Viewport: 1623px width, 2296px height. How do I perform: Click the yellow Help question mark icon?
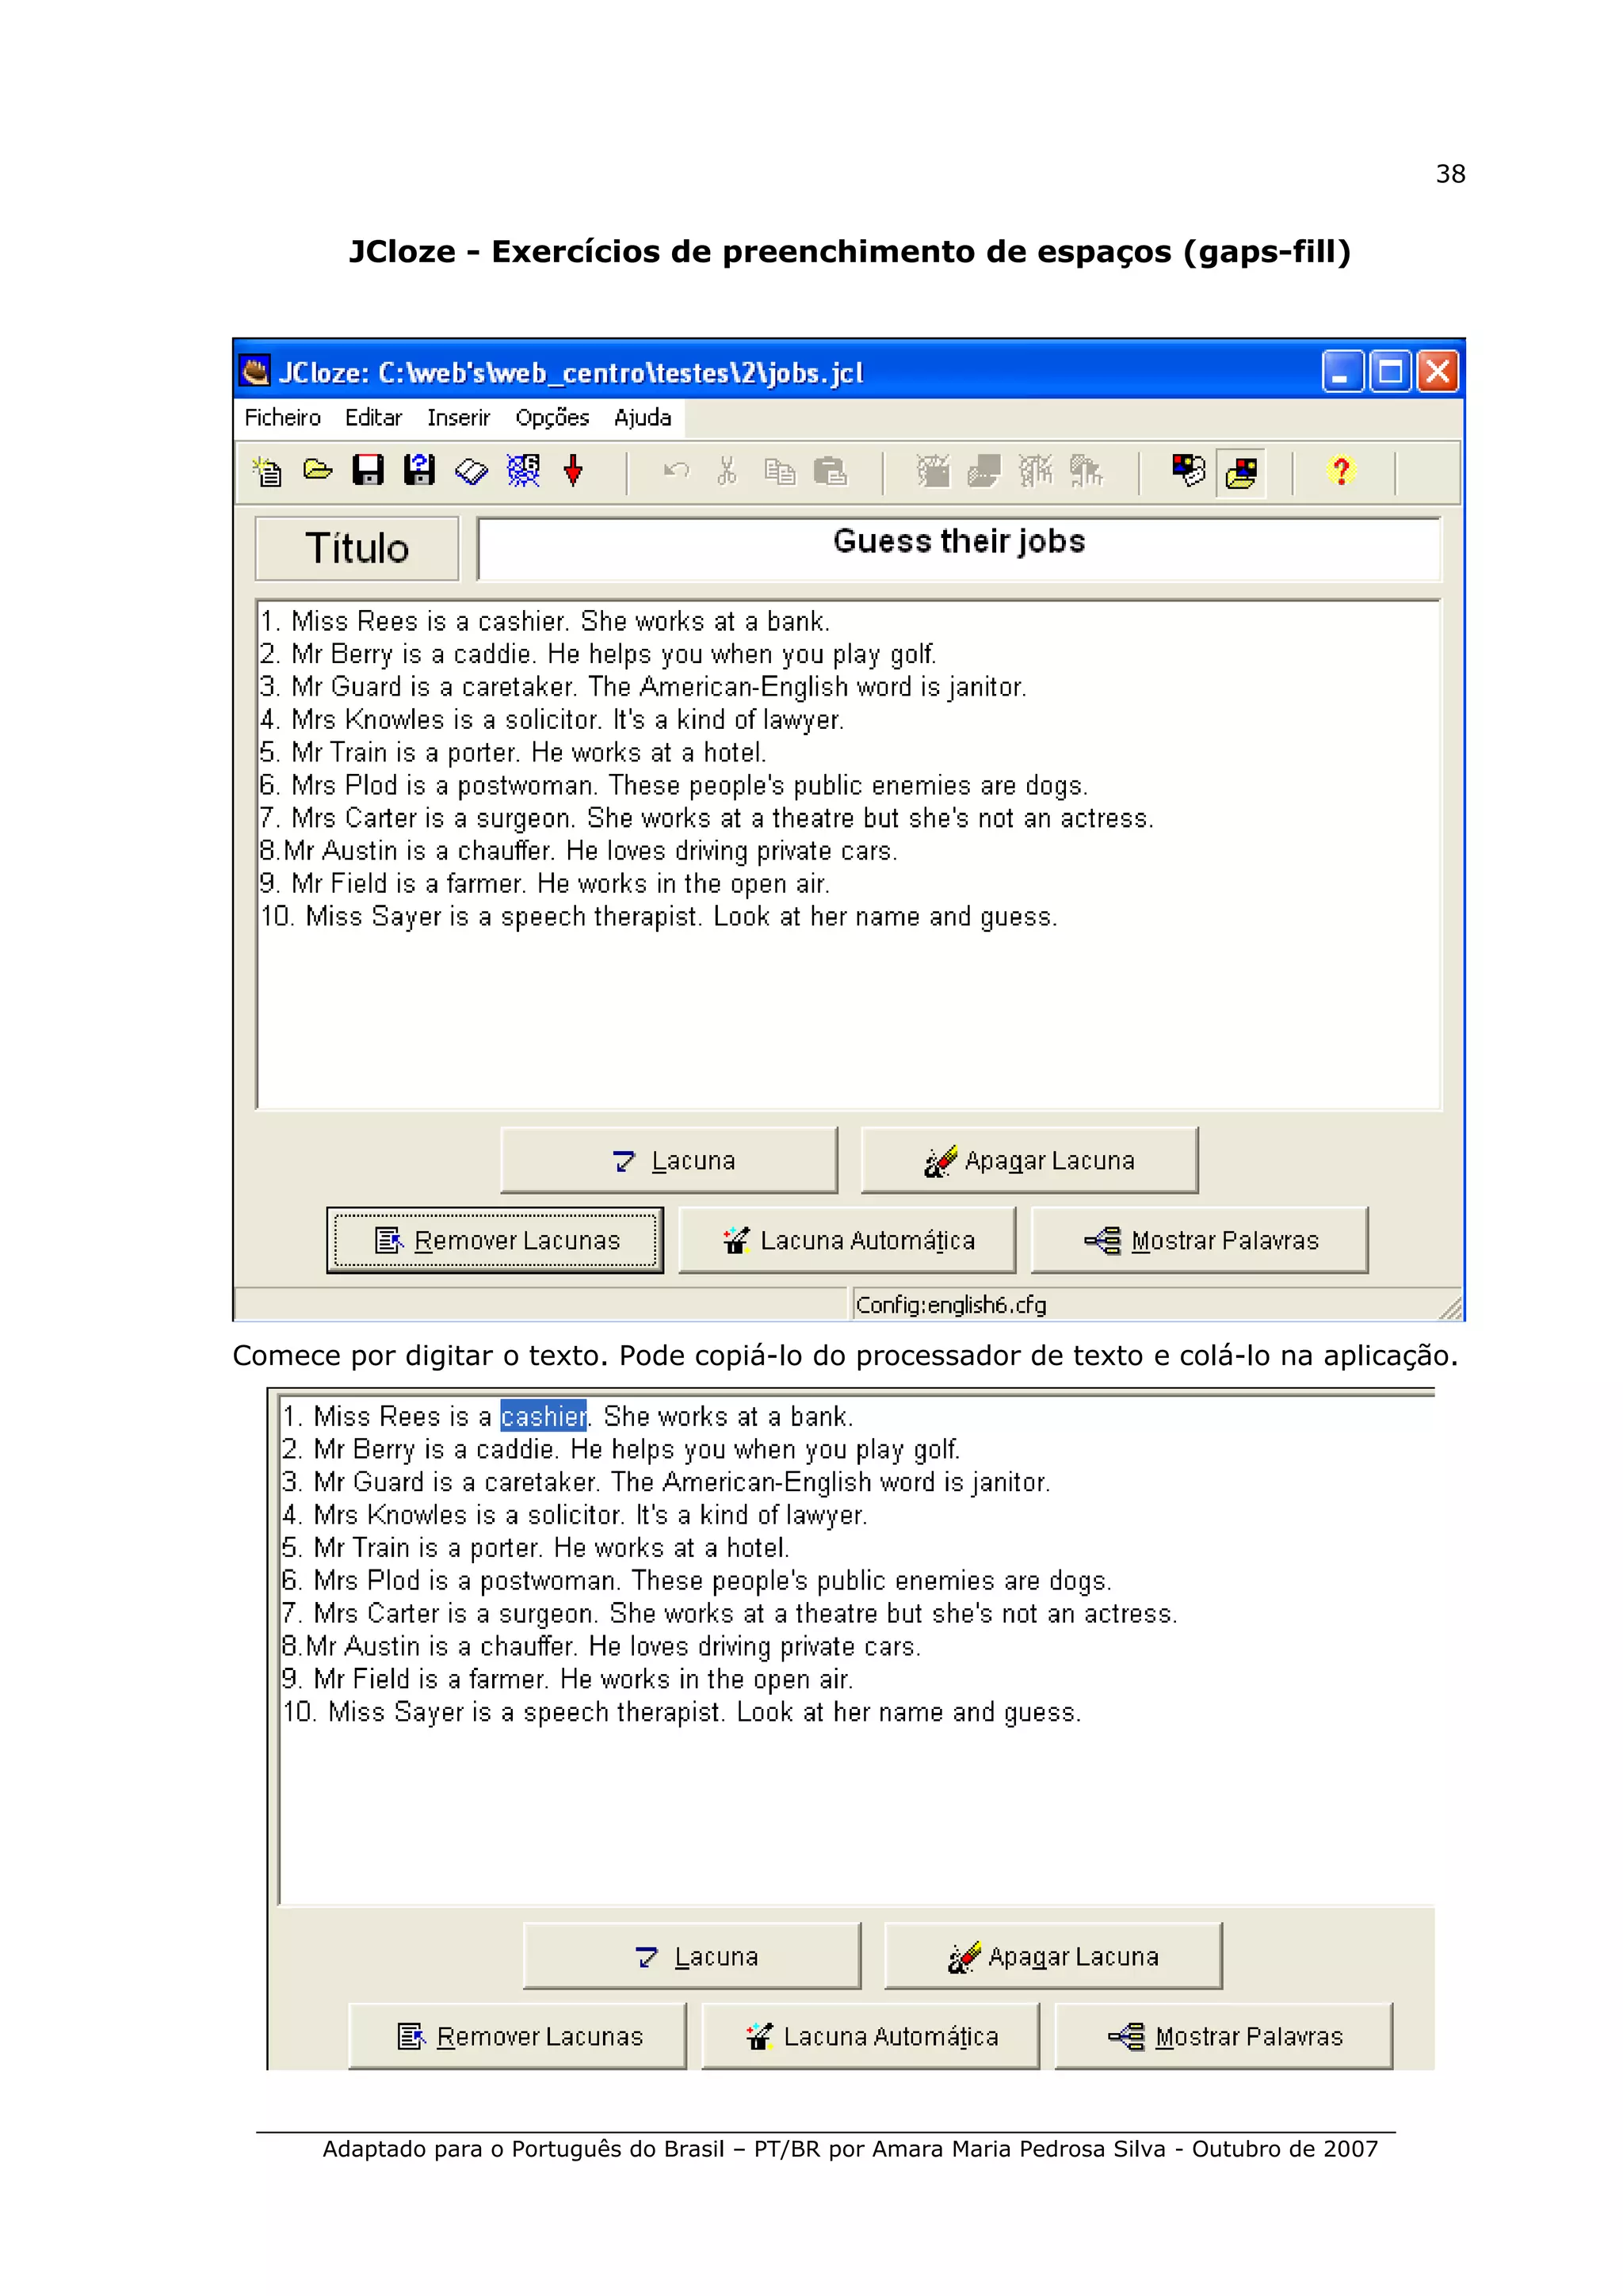click(x=1341, y=471)
